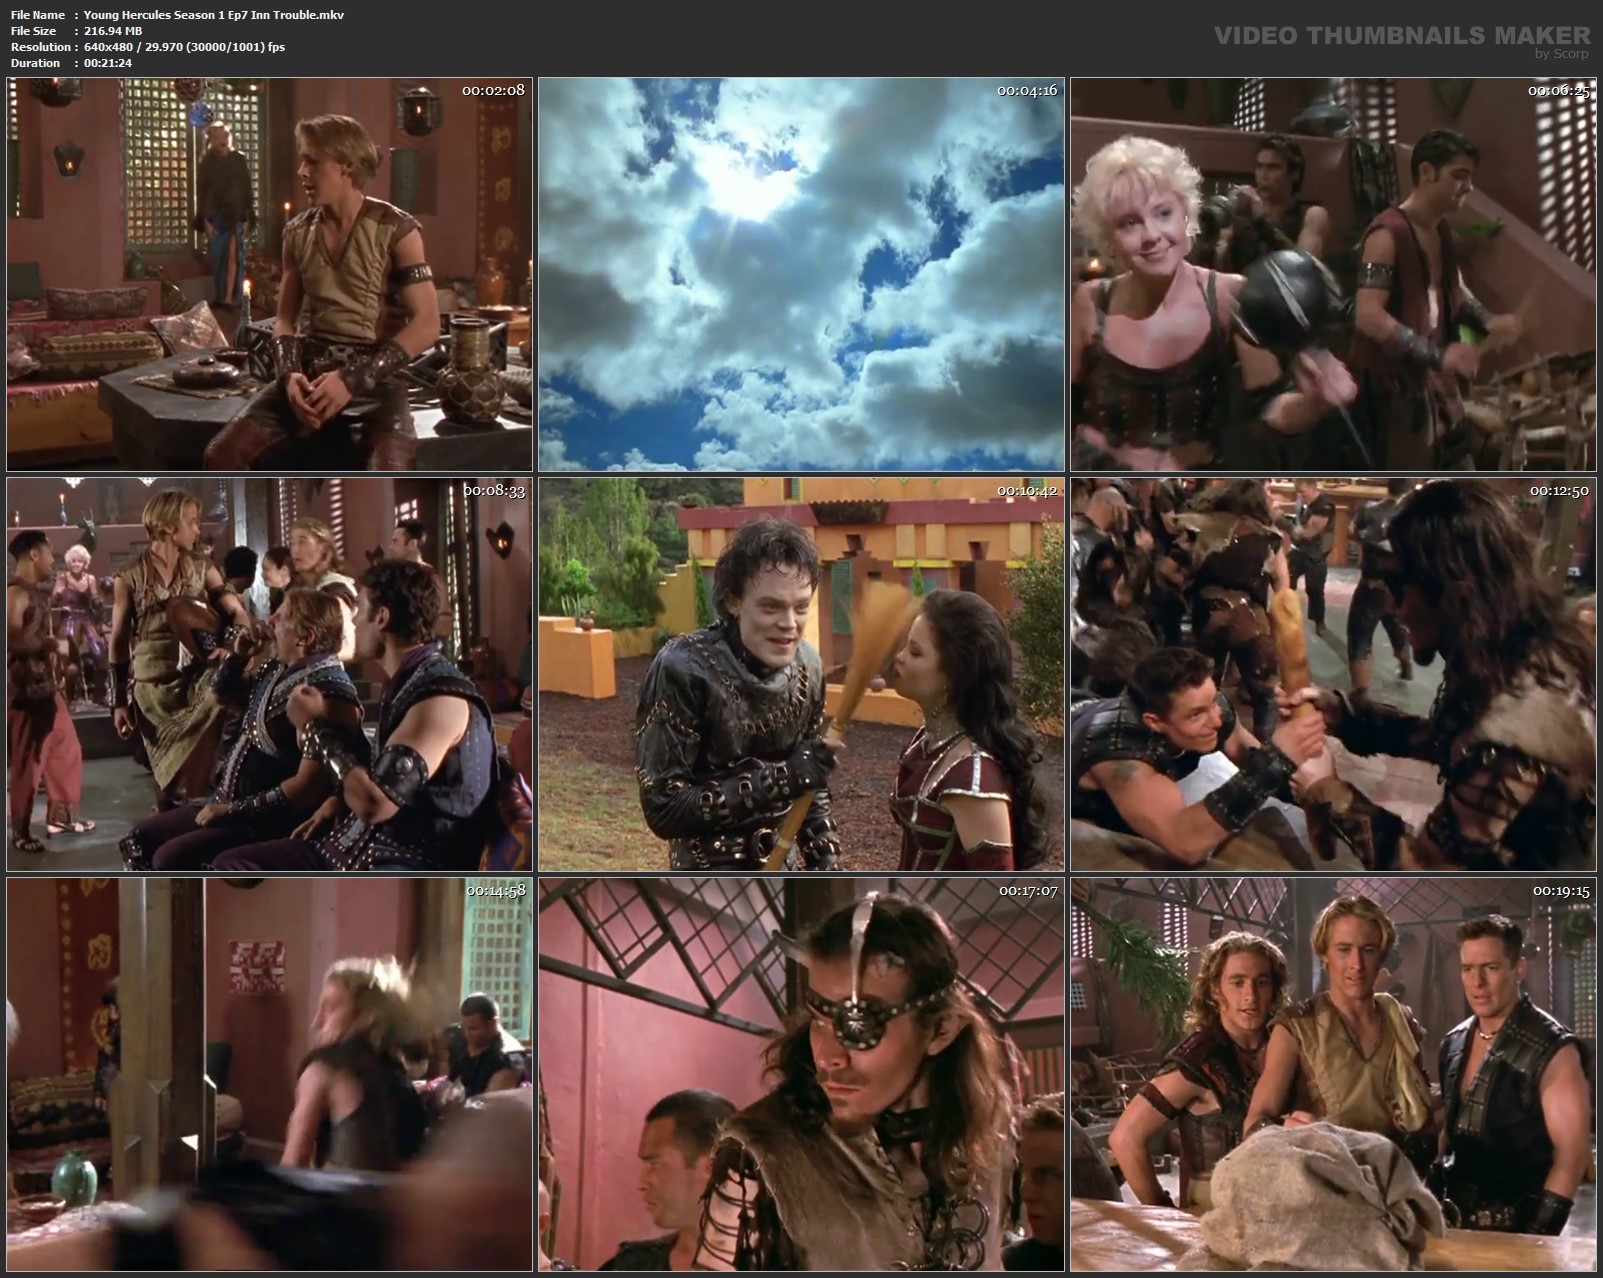Viewport: 1603px width, 1278px height.
Task: Select the file name 'Young Hercules Season 1 Ep7 Inn Trouble.mkv'
Action: point(214,15)
